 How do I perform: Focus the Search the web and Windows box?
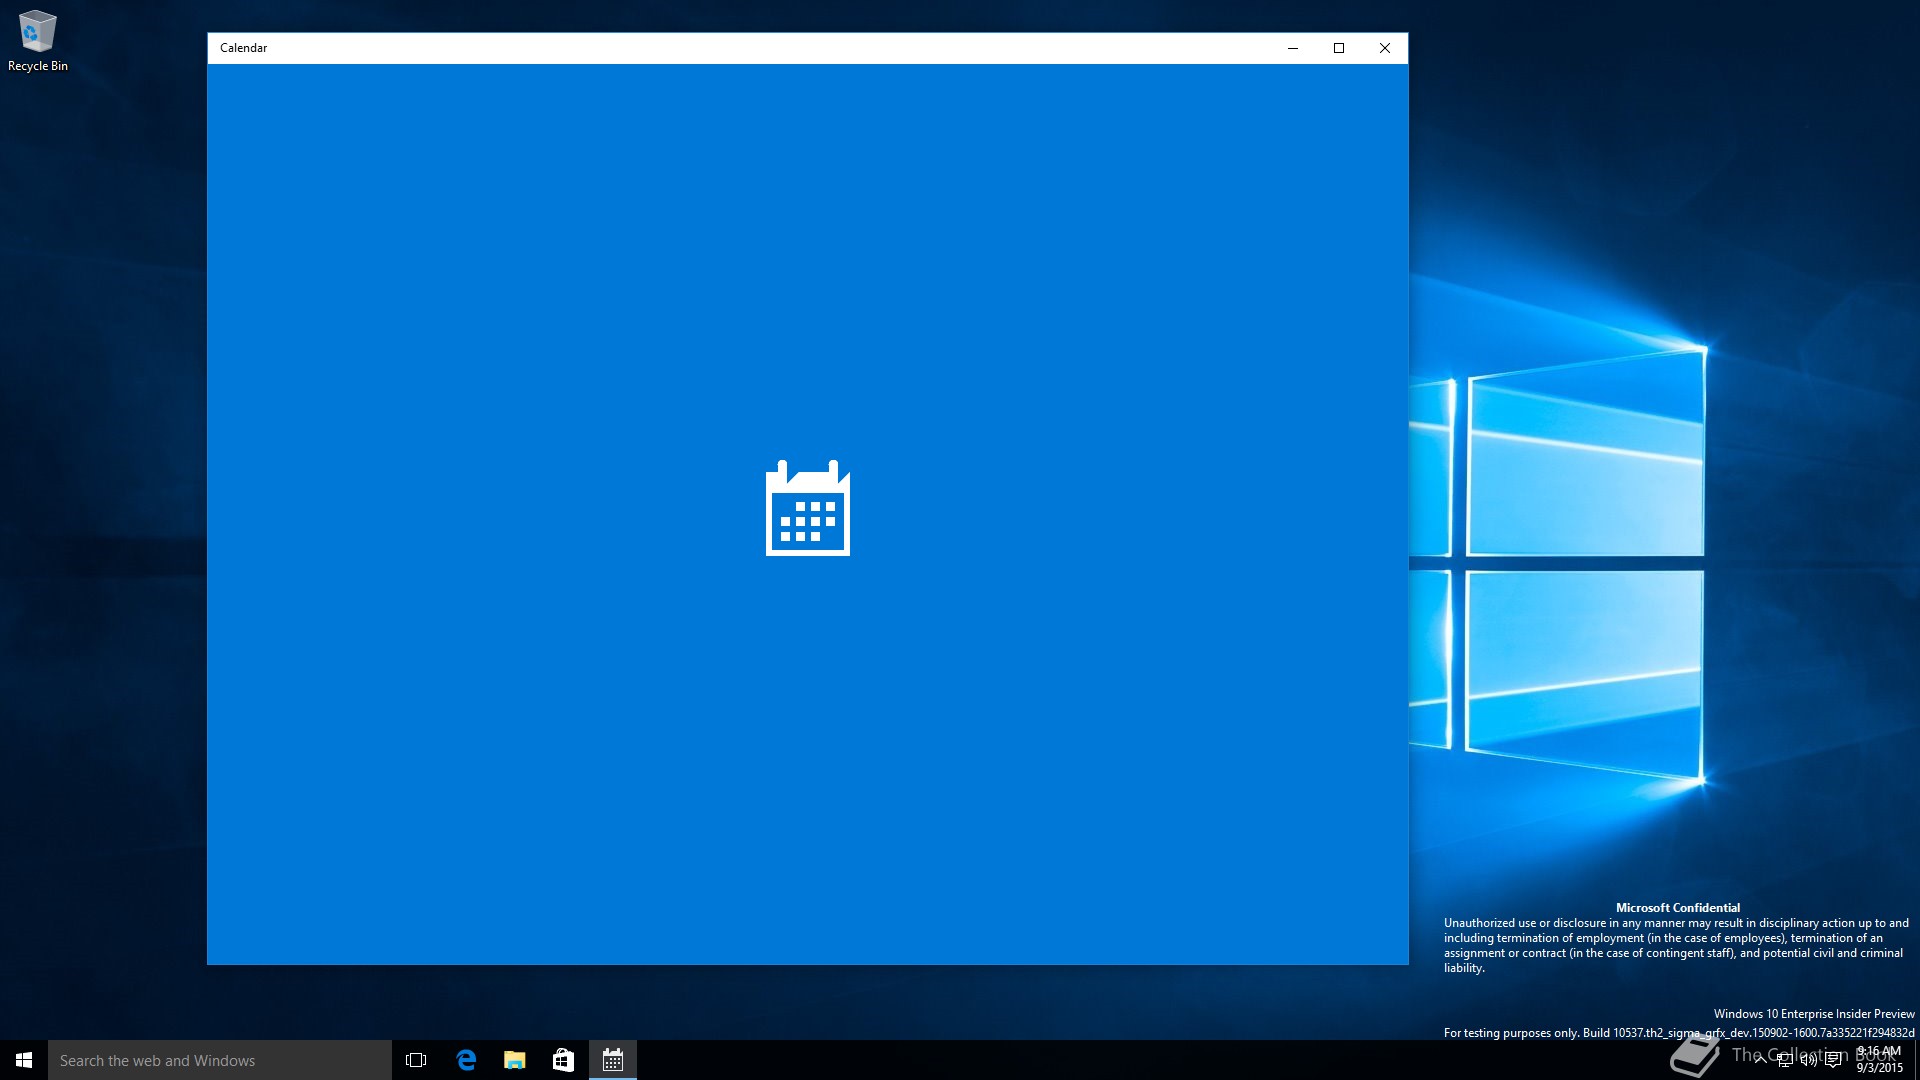coord(220,1060)
